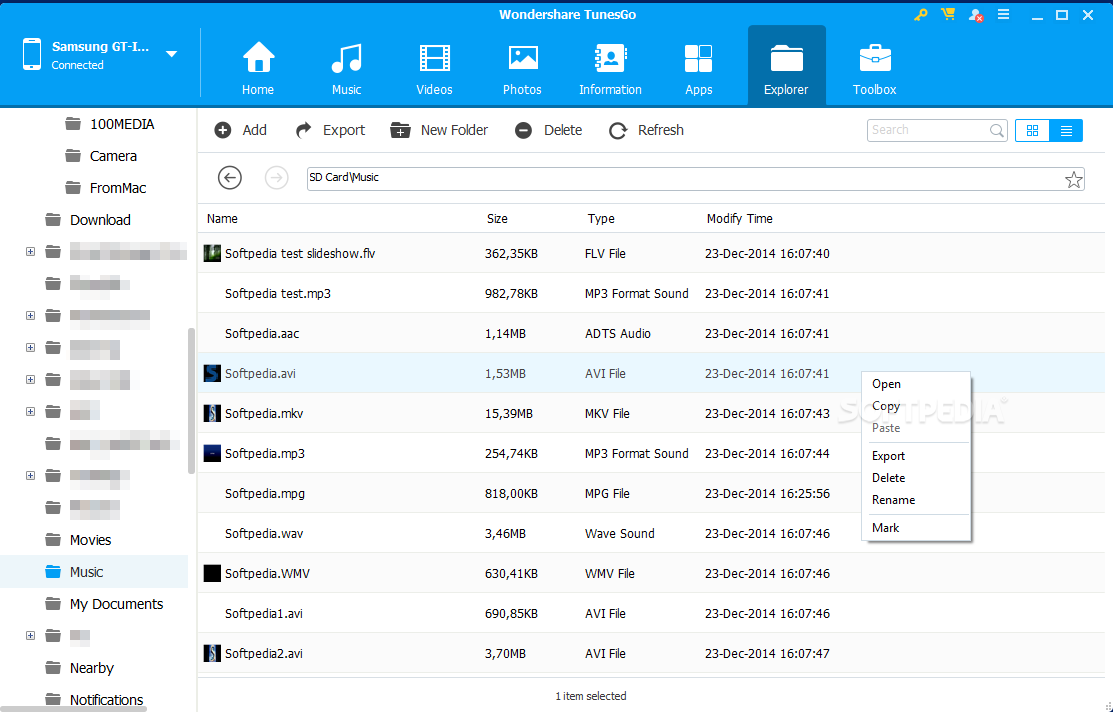Open the Toolbox section

874,68
